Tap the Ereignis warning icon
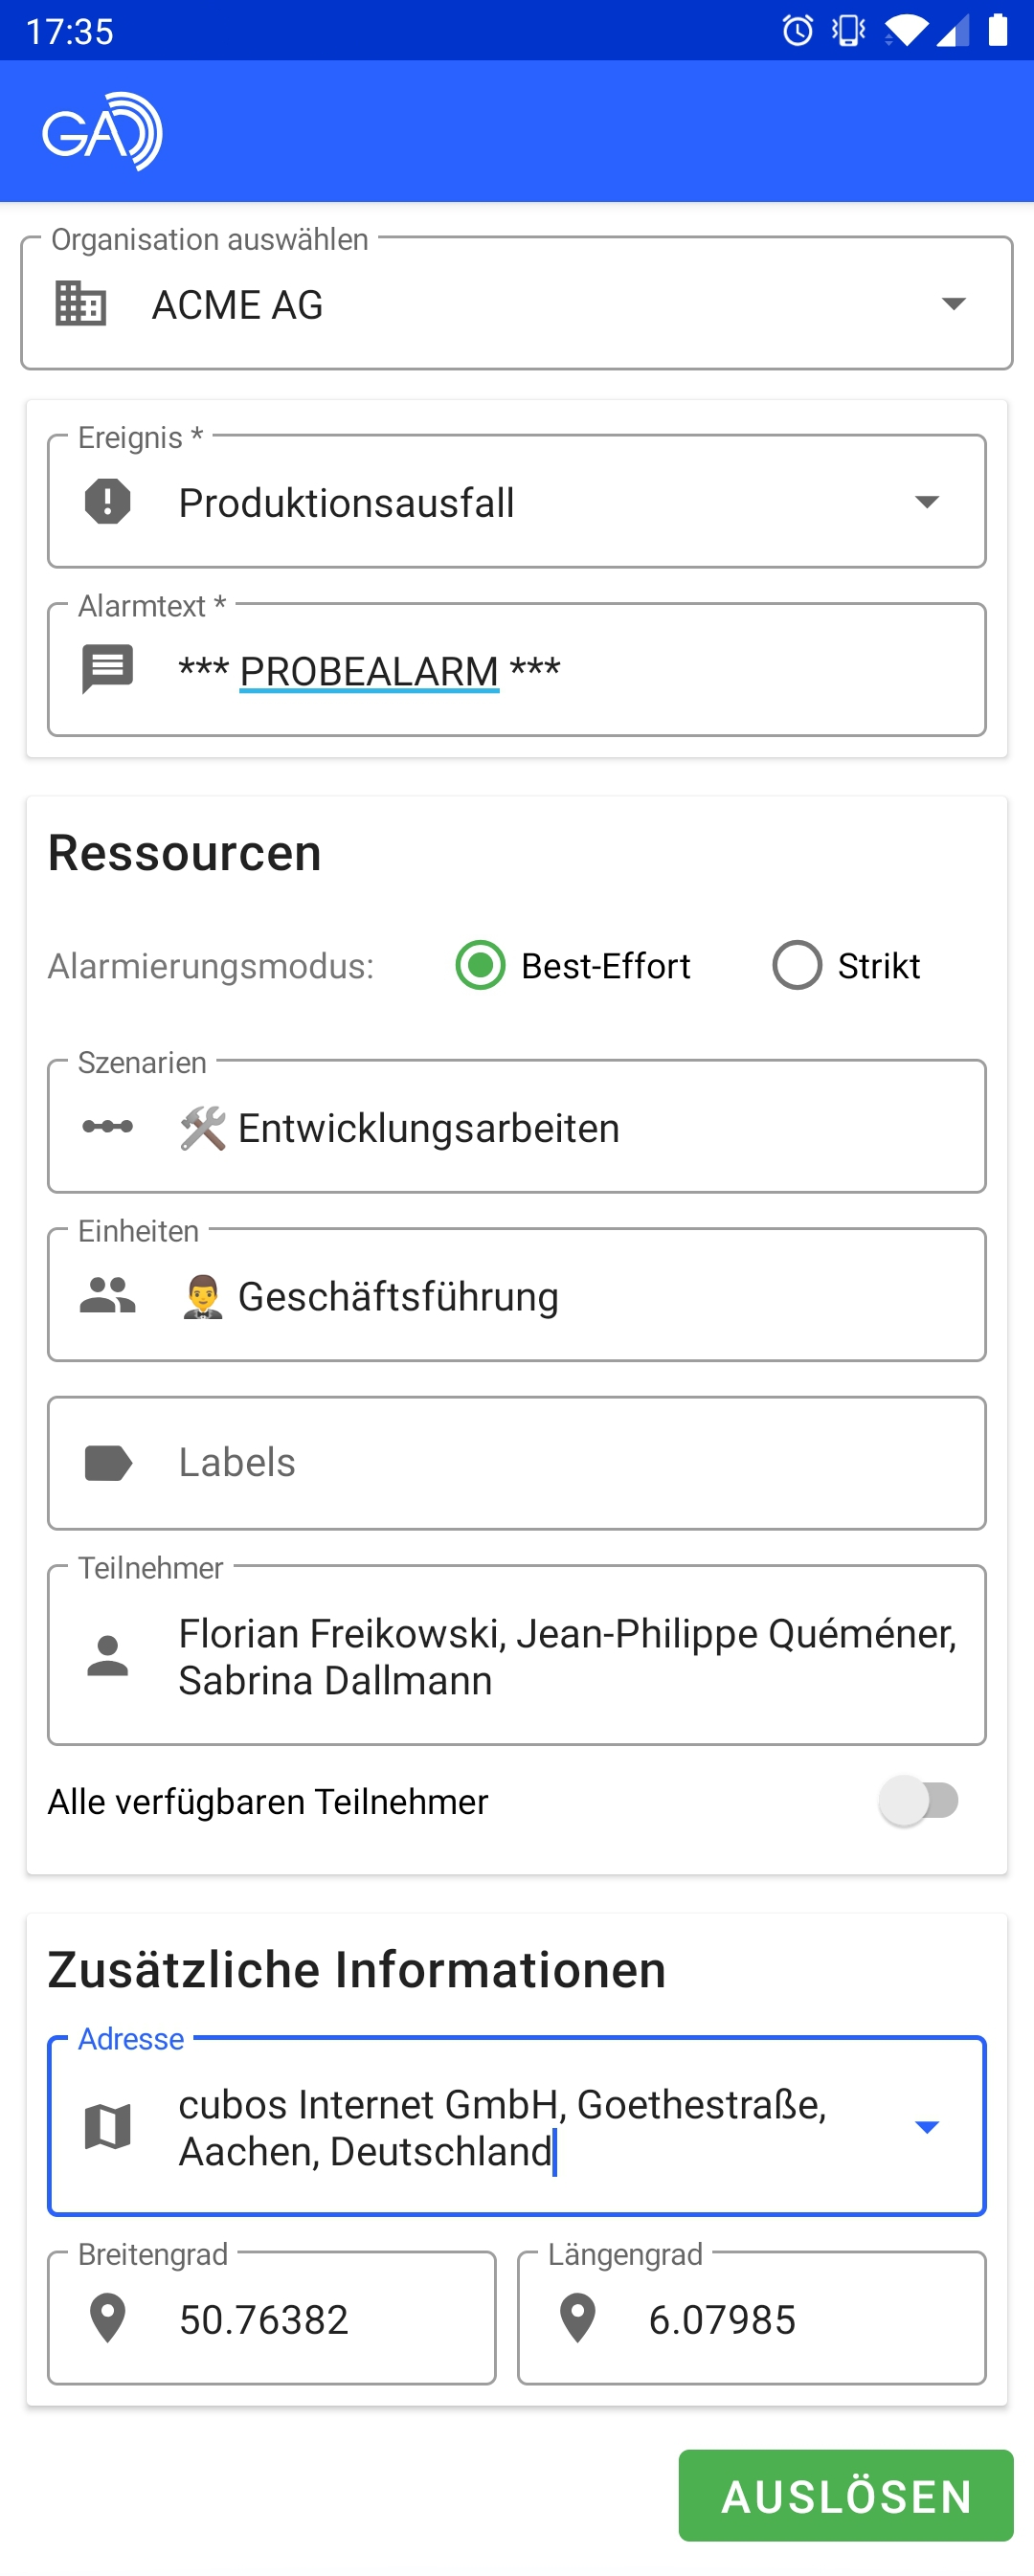1034x2576 pixels. pos(108,501)
